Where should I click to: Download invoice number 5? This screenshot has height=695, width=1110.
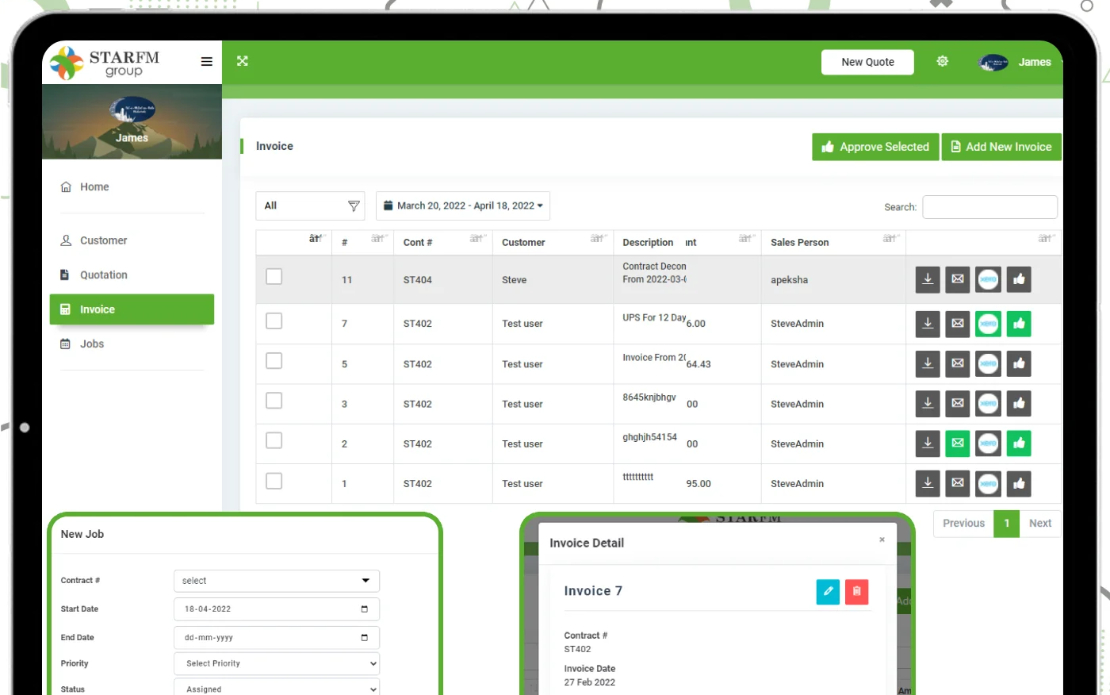927,364
